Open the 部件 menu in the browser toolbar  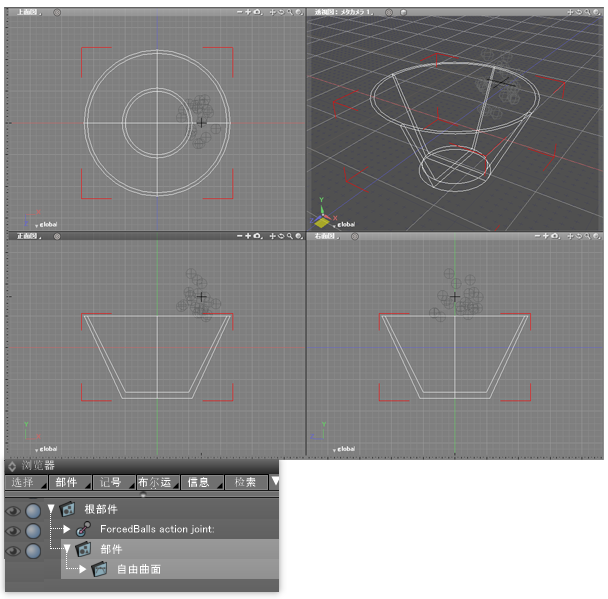tap(70, 482)
